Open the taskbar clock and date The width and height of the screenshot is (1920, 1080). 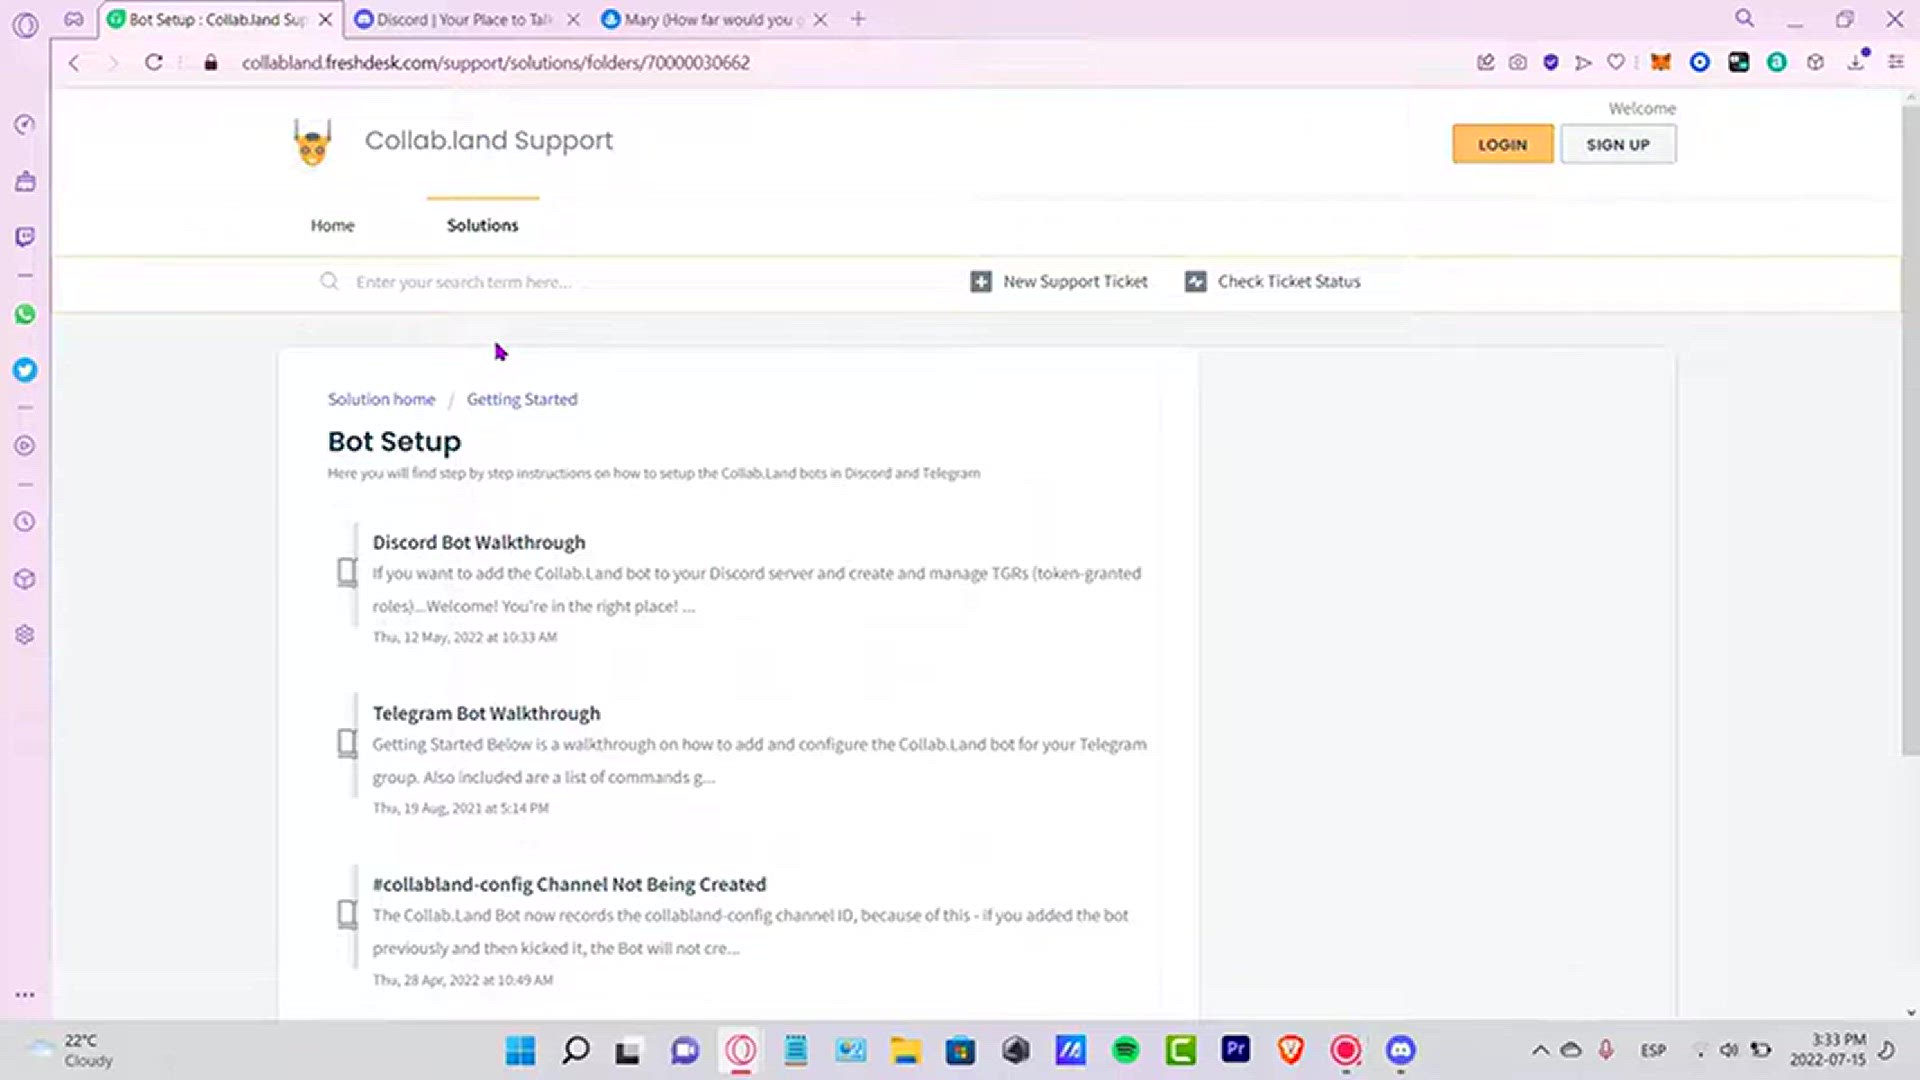coord(1828,1050)
